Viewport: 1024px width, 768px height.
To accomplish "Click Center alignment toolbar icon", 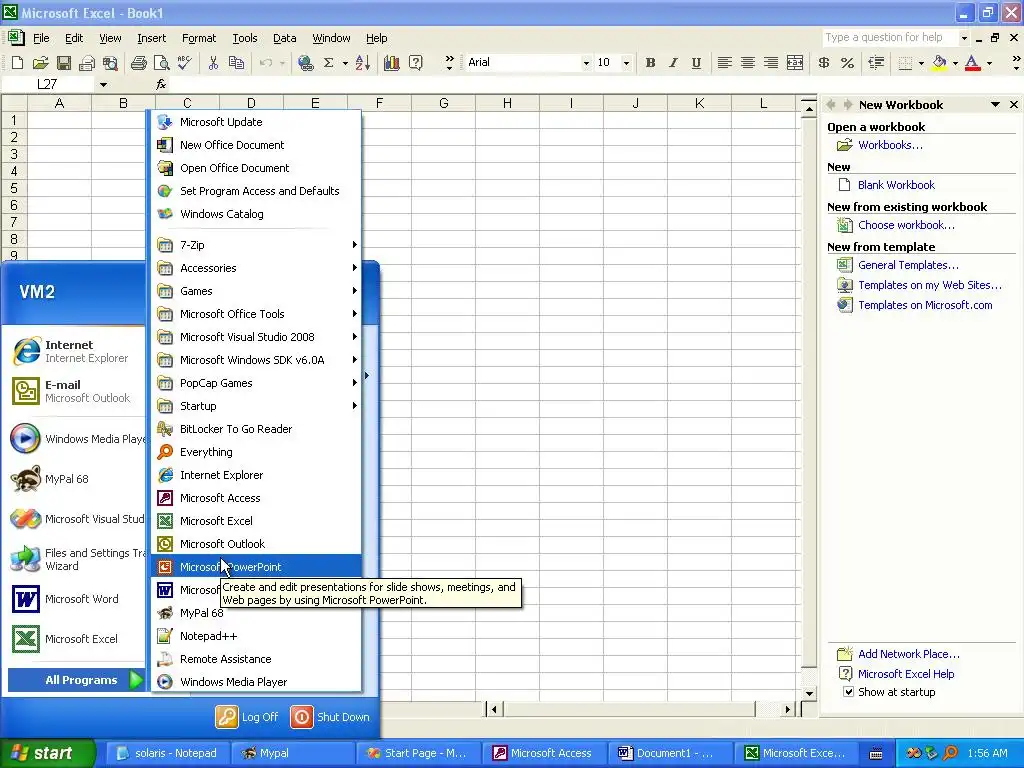I will [x=748, y=63].
